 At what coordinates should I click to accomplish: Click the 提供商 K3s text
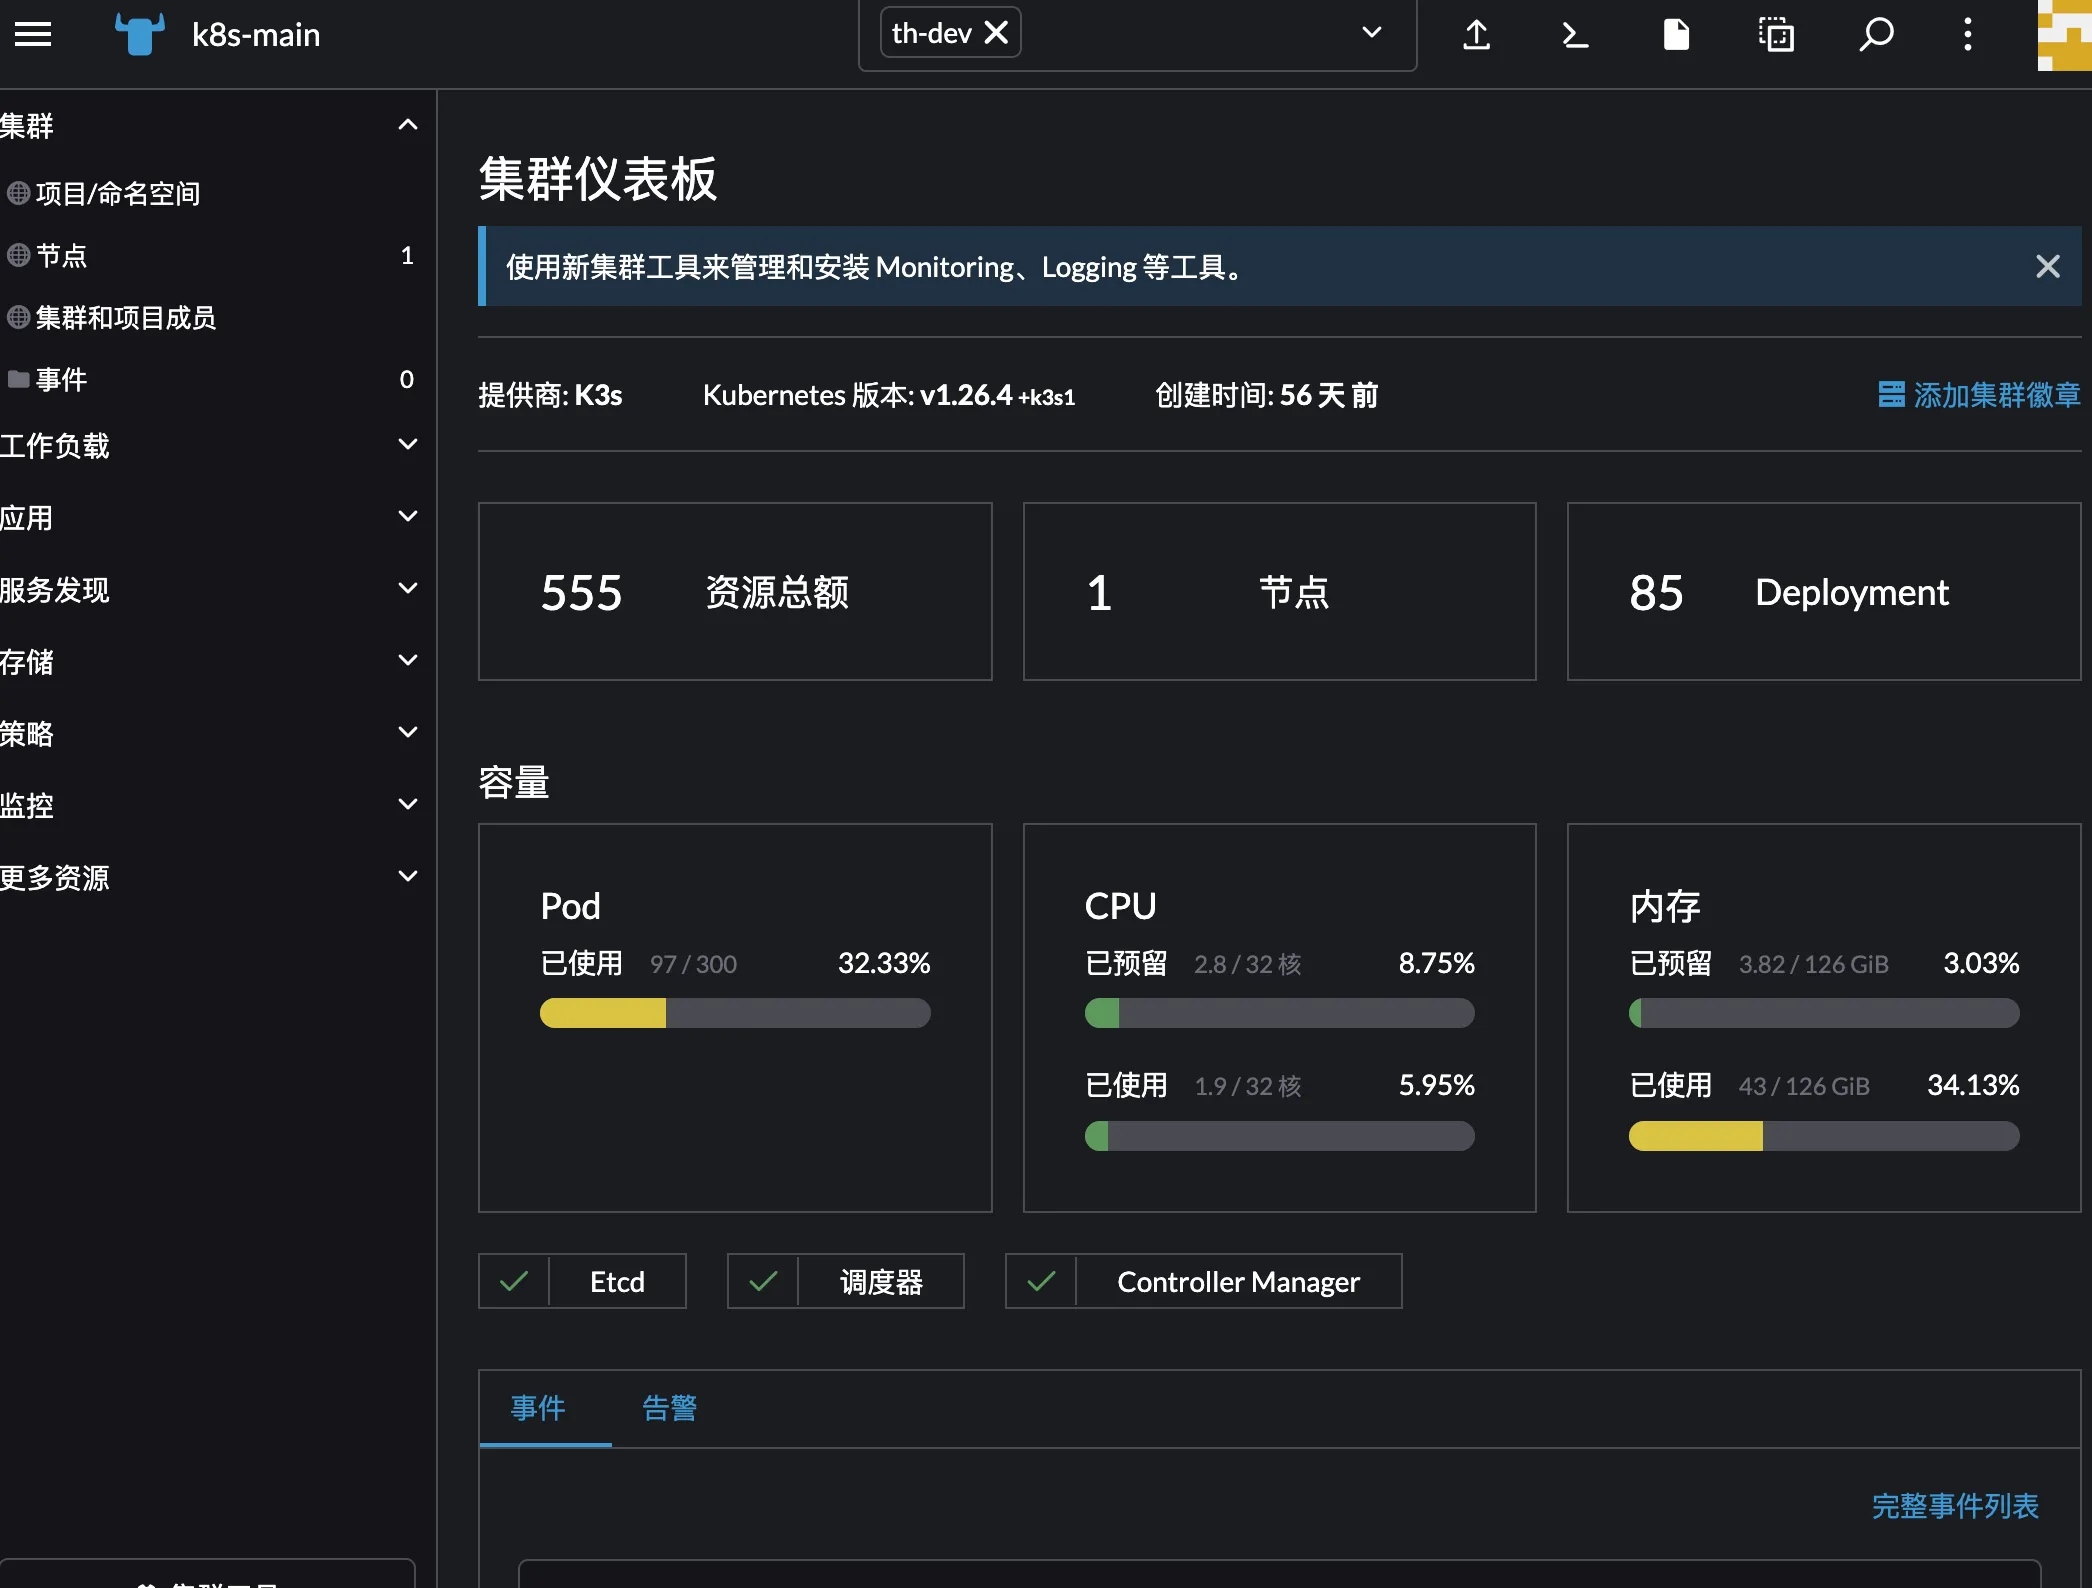(550, 395)
